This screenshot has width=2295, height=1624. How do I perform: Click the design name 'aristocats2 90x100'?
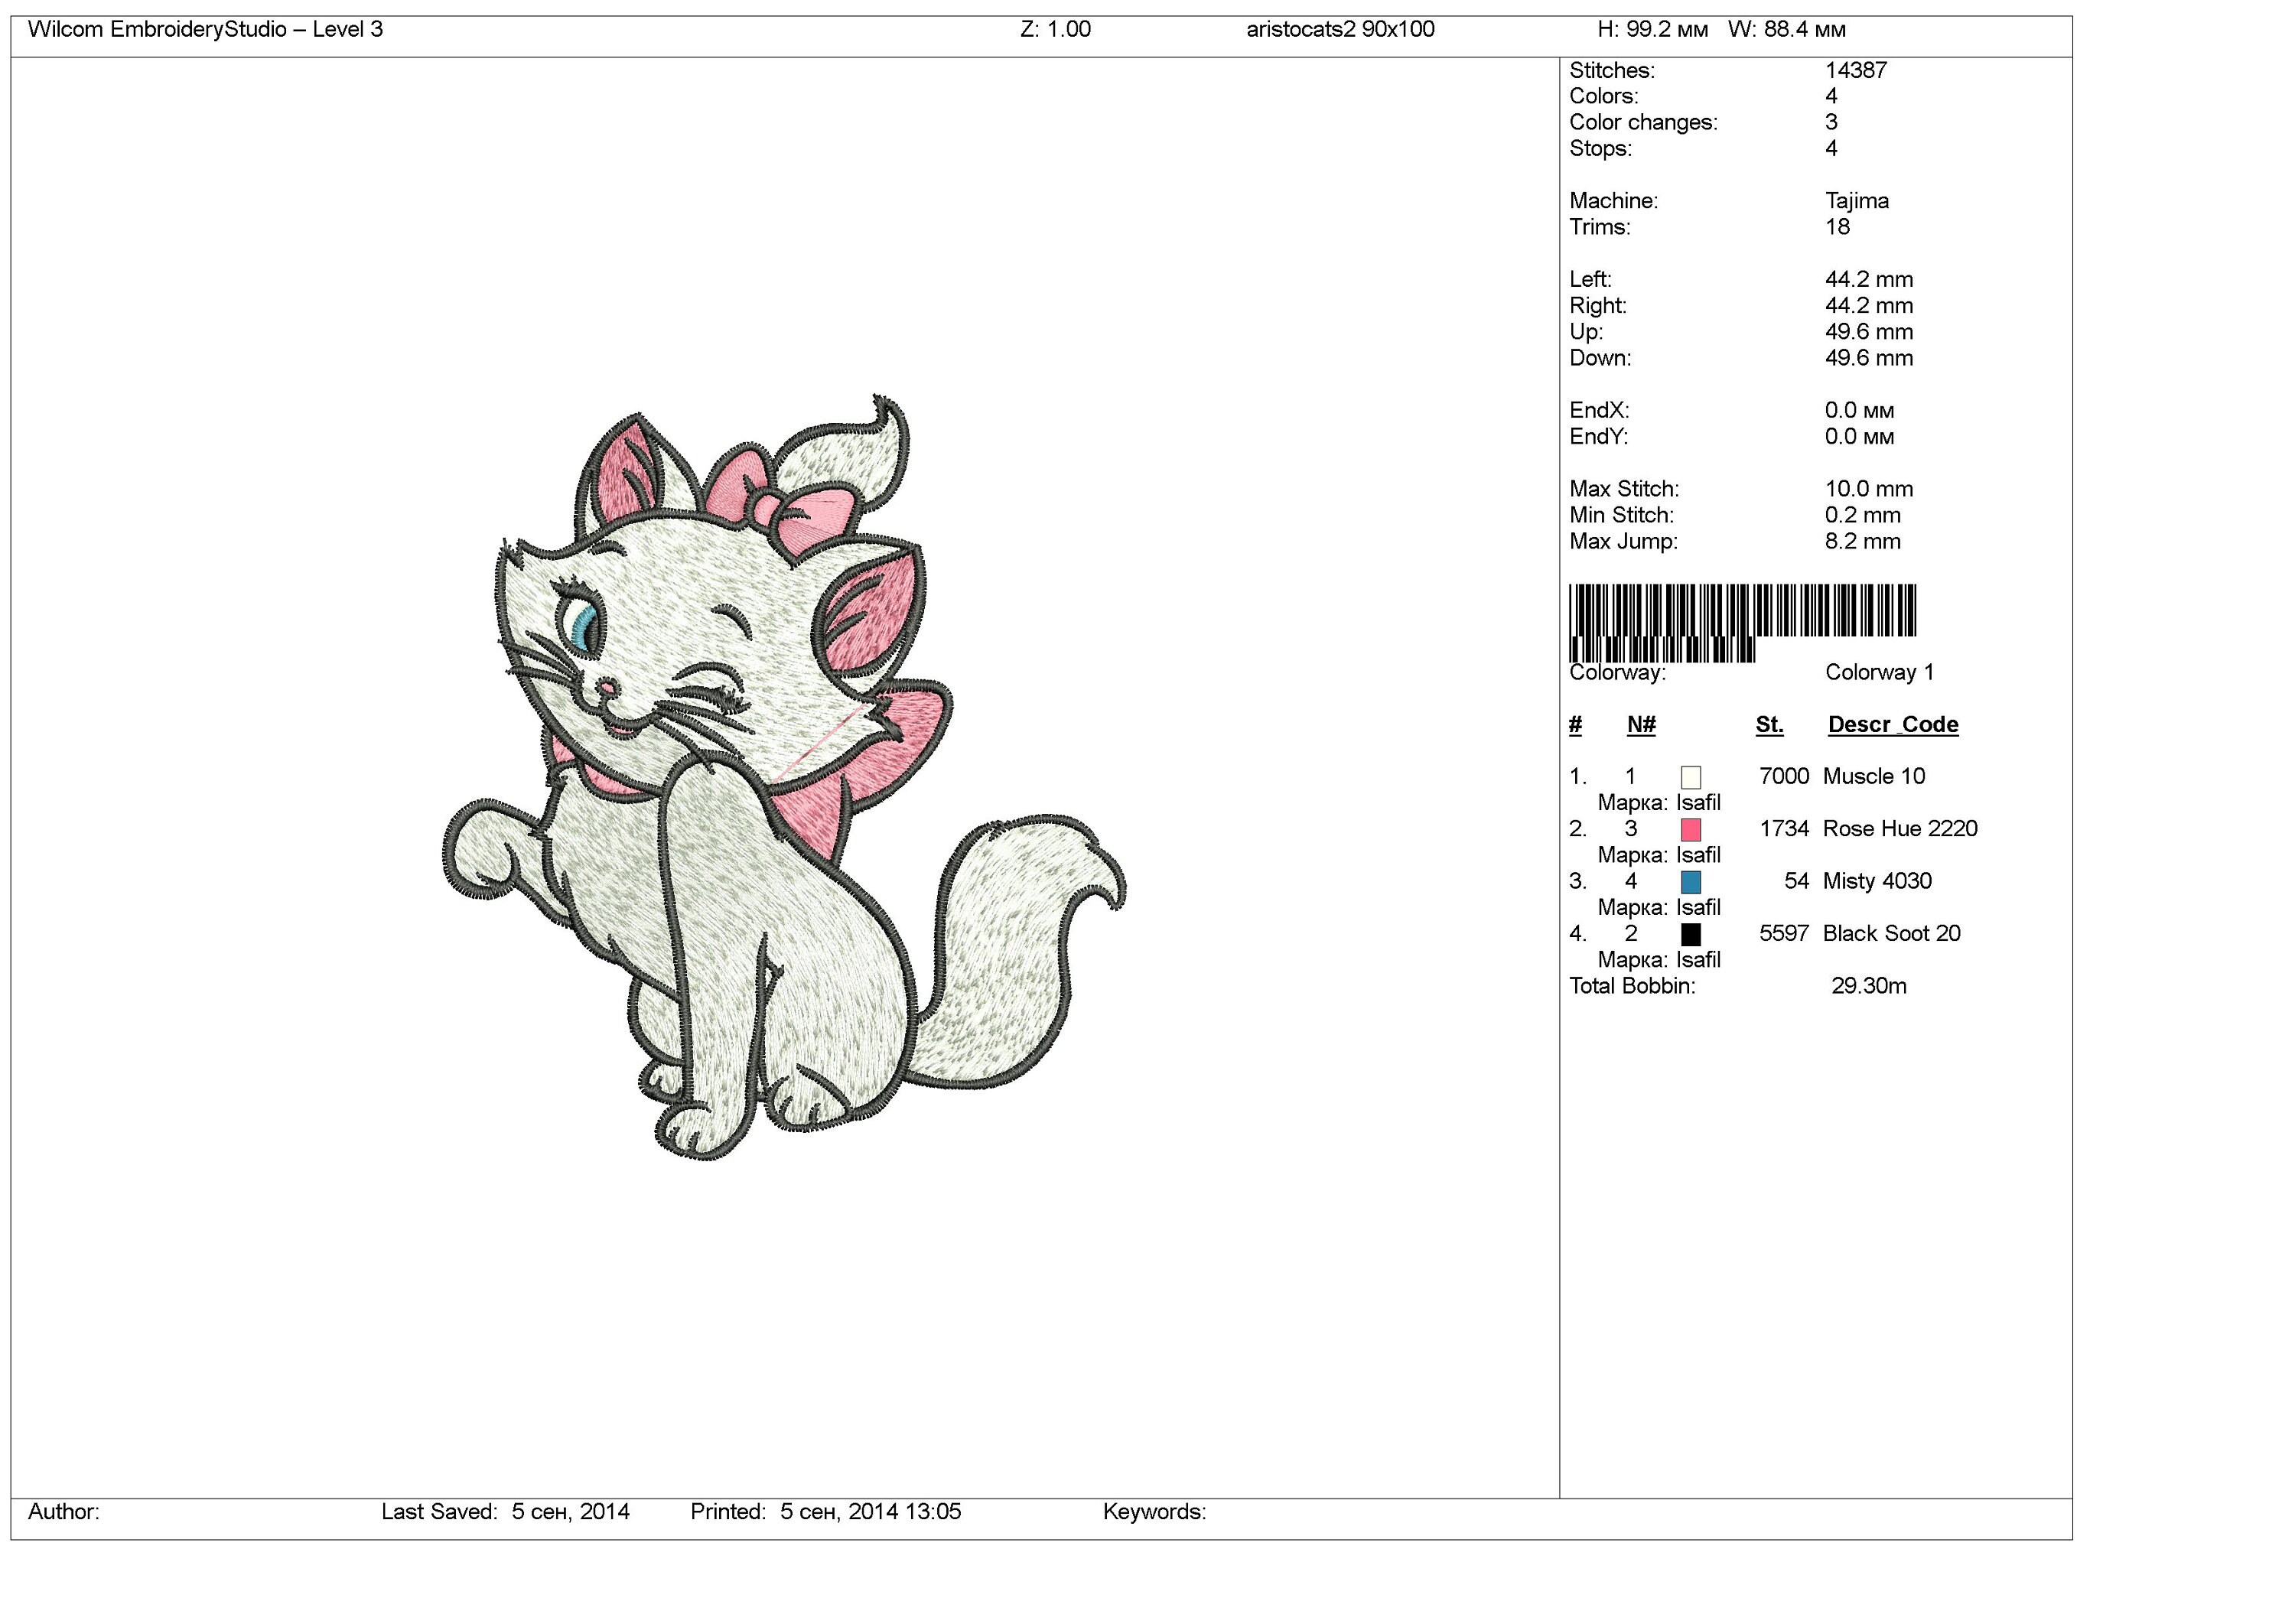tap(1340, 30)
